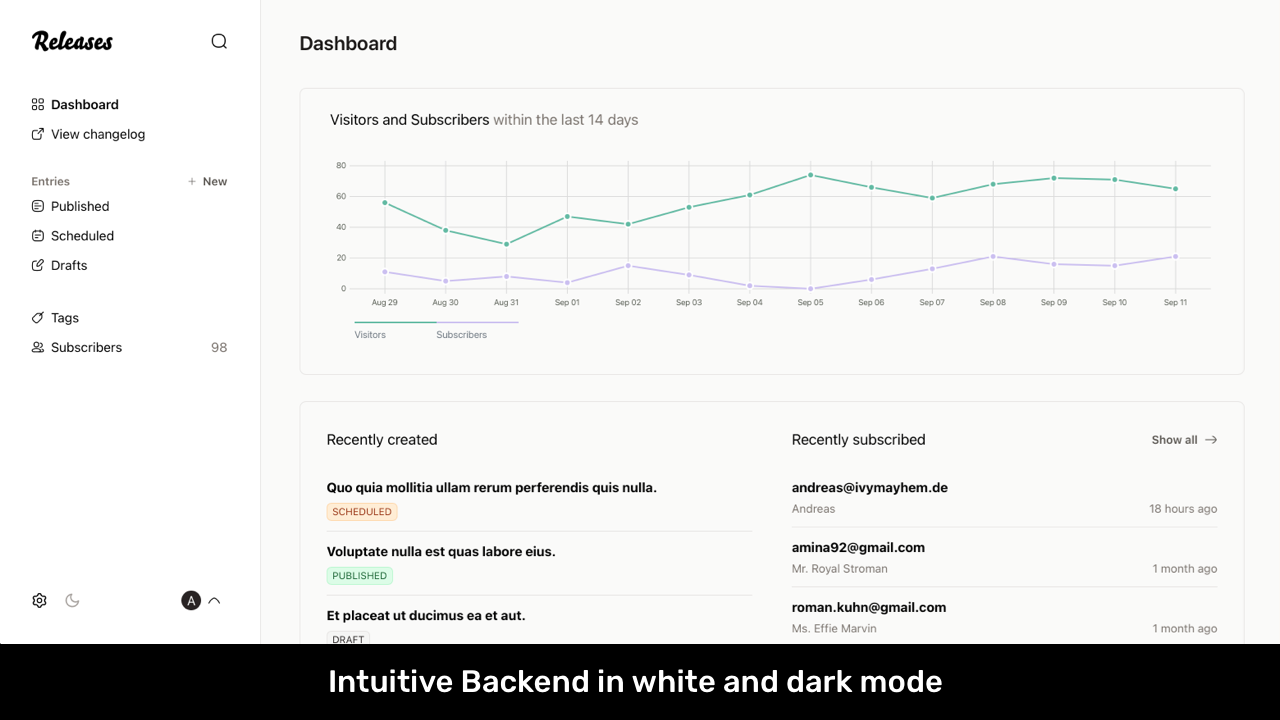Open entry 'Voluptate nulla est quas labore eius'
1280x720 pixels.
441,552
